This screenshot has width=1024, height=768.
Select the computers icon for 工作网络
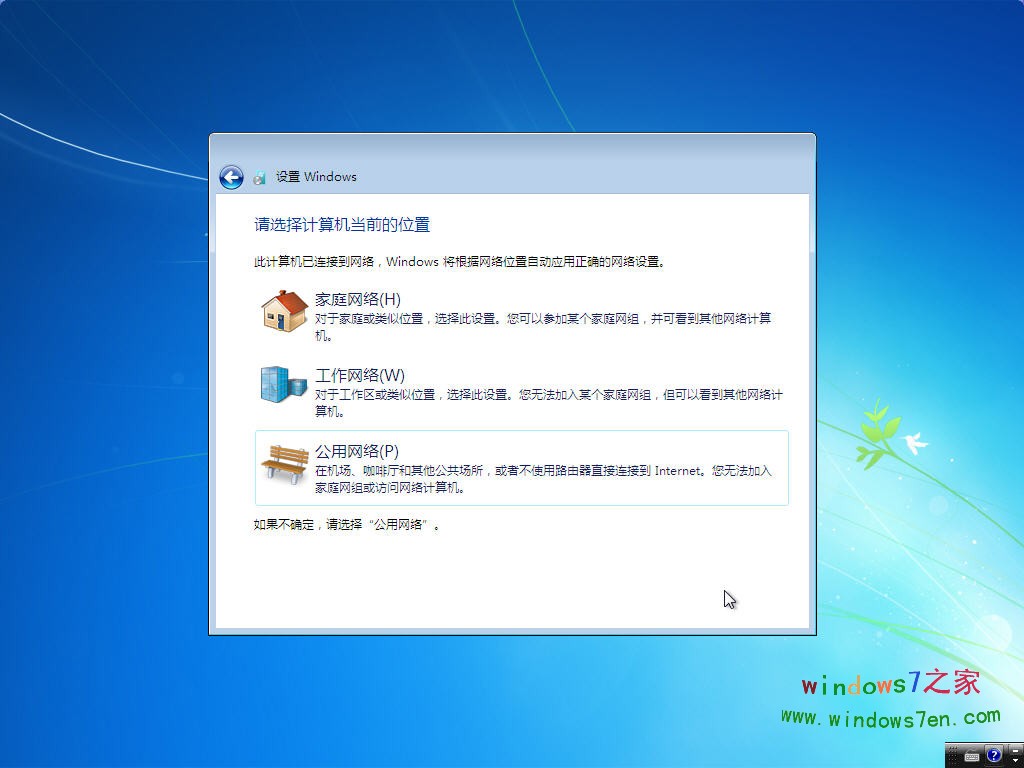281,385
